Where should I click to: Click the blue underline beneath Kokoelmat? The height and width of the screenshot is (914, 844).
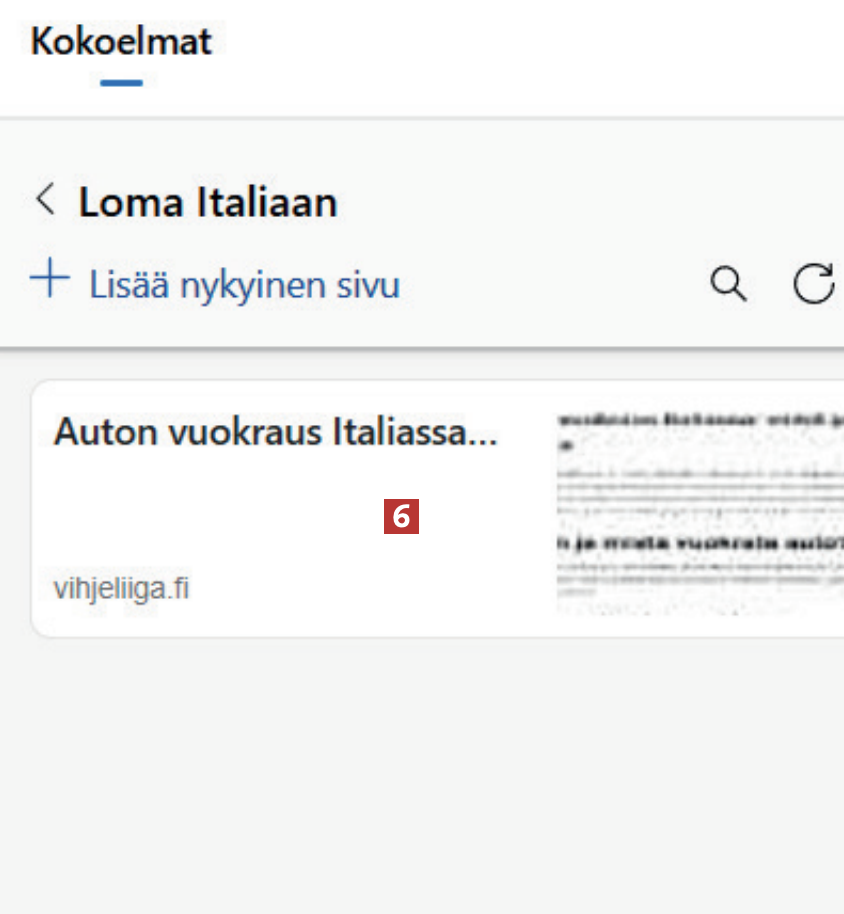coord(121,83)
